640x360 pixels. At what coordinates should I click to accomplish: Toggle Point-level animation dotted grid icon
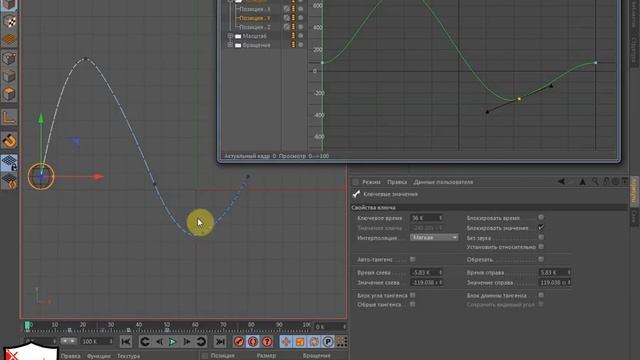341,342
